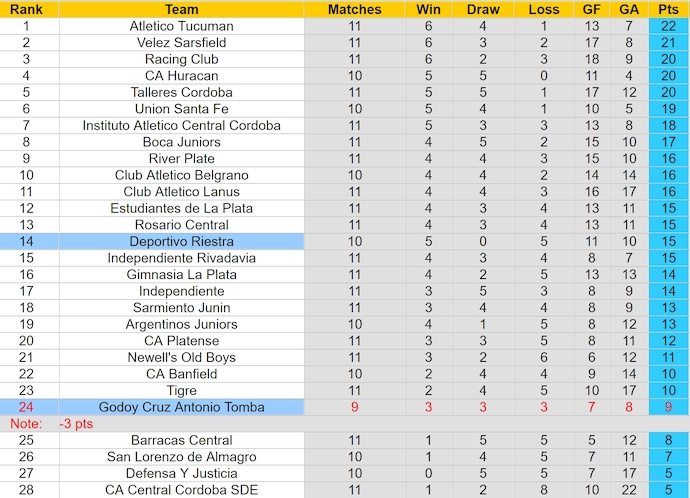Click the Pts column header
Viewport: 690px width, 498px height.
click(668, 9)
